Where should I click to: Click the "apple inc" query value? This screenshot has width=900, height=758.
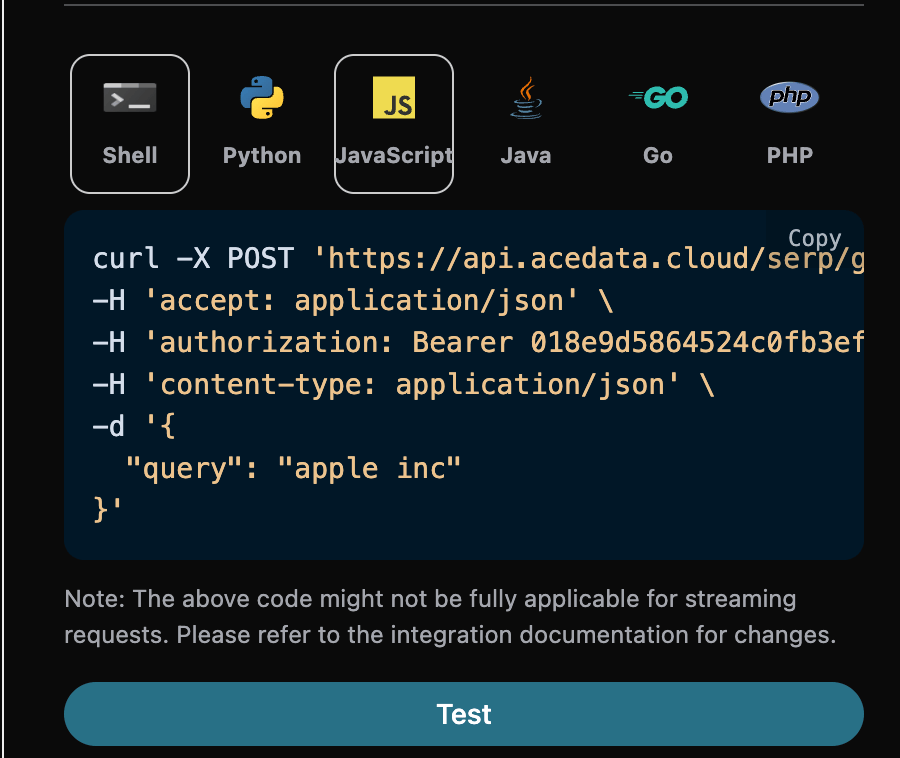(x=377, y=468)
